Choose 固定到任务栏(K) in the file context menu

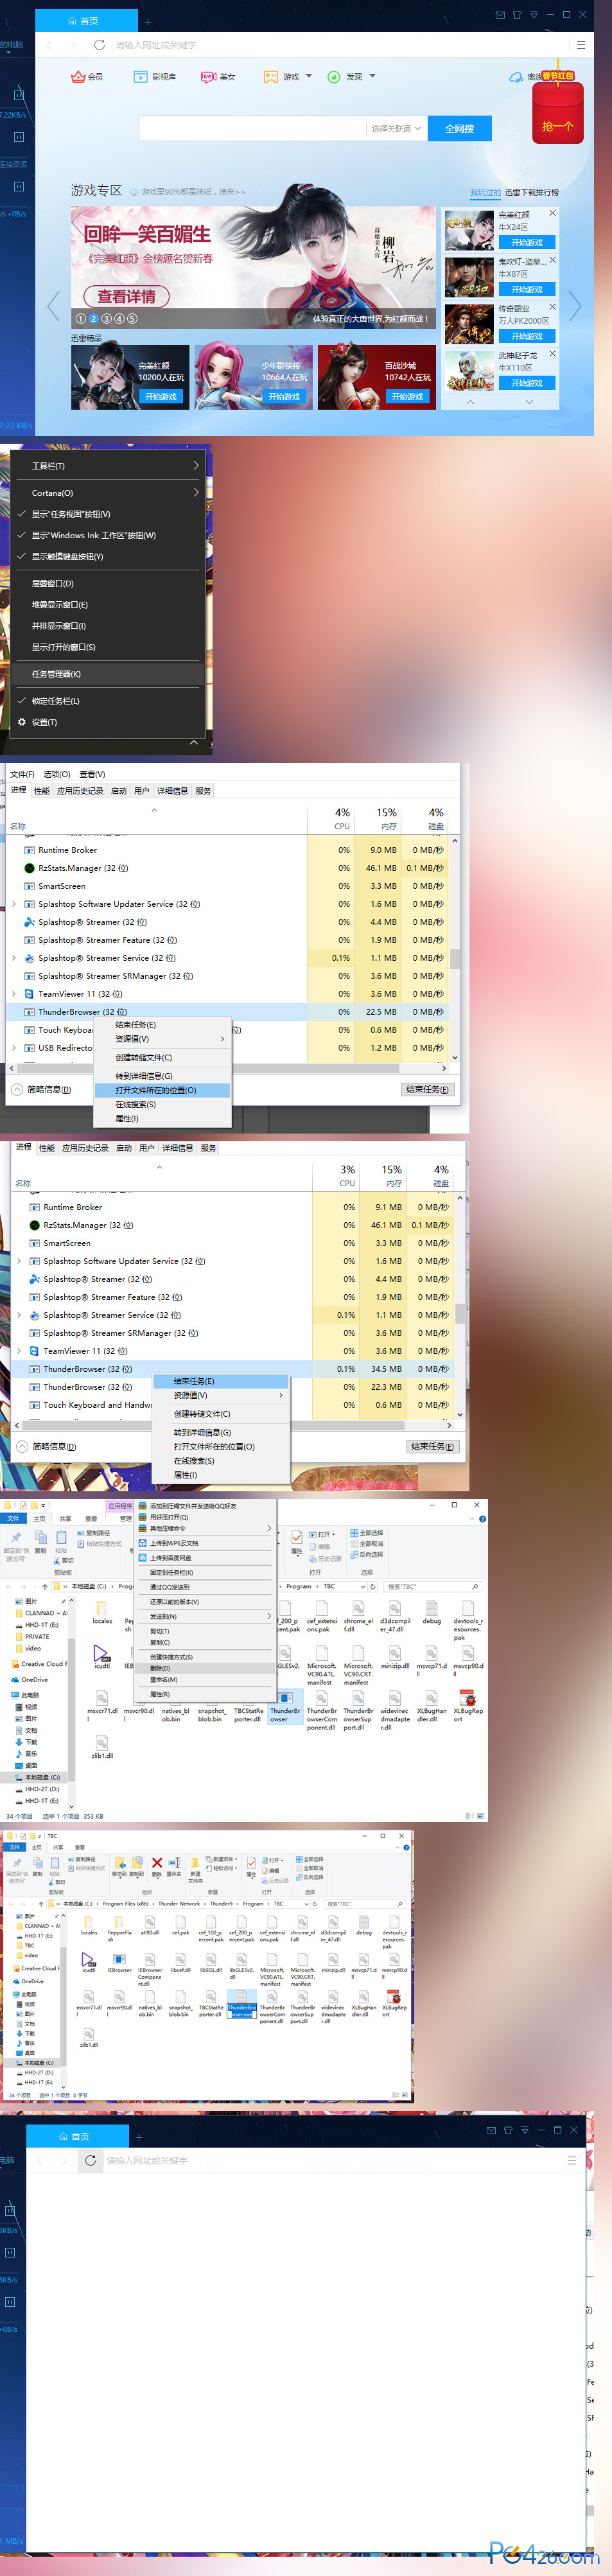tap(206, 1572)
